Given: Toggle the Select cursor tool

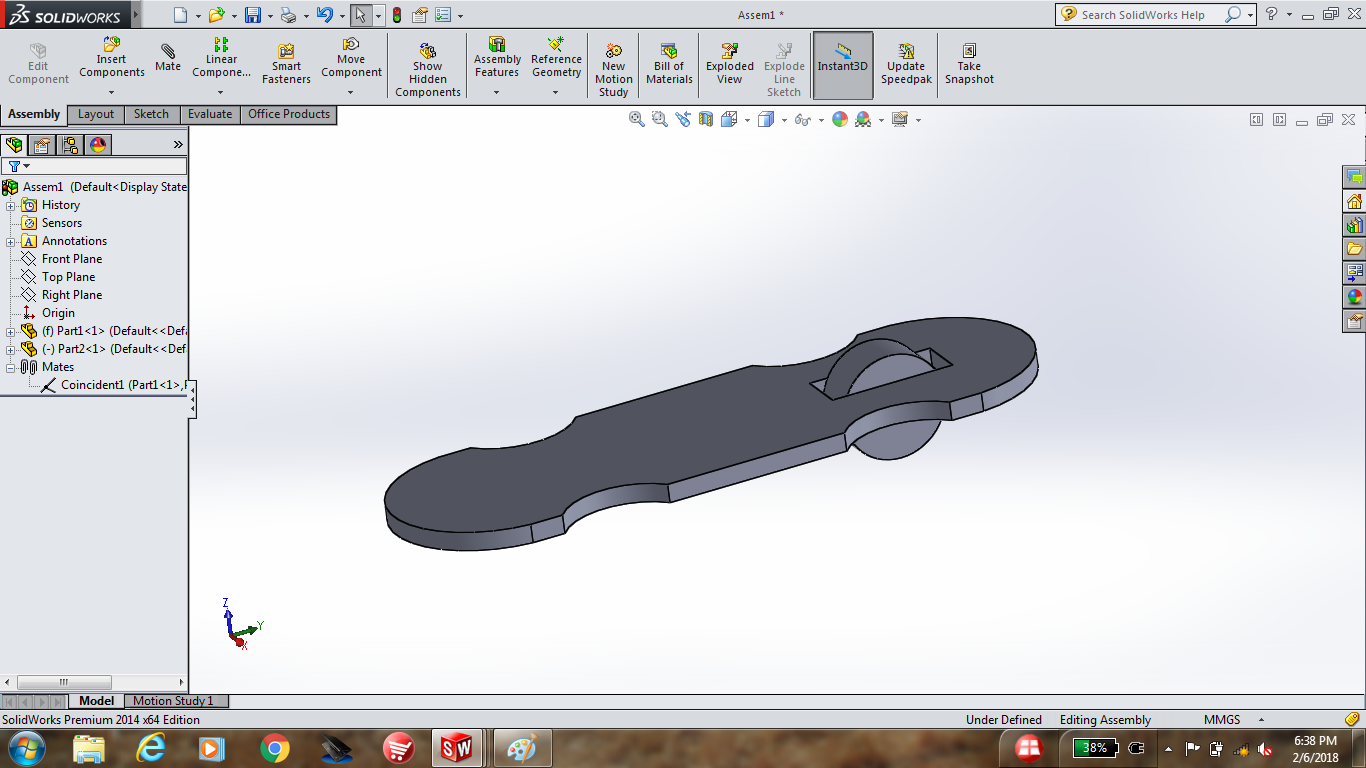Looking at the screenshot, I should click(360, 15).
